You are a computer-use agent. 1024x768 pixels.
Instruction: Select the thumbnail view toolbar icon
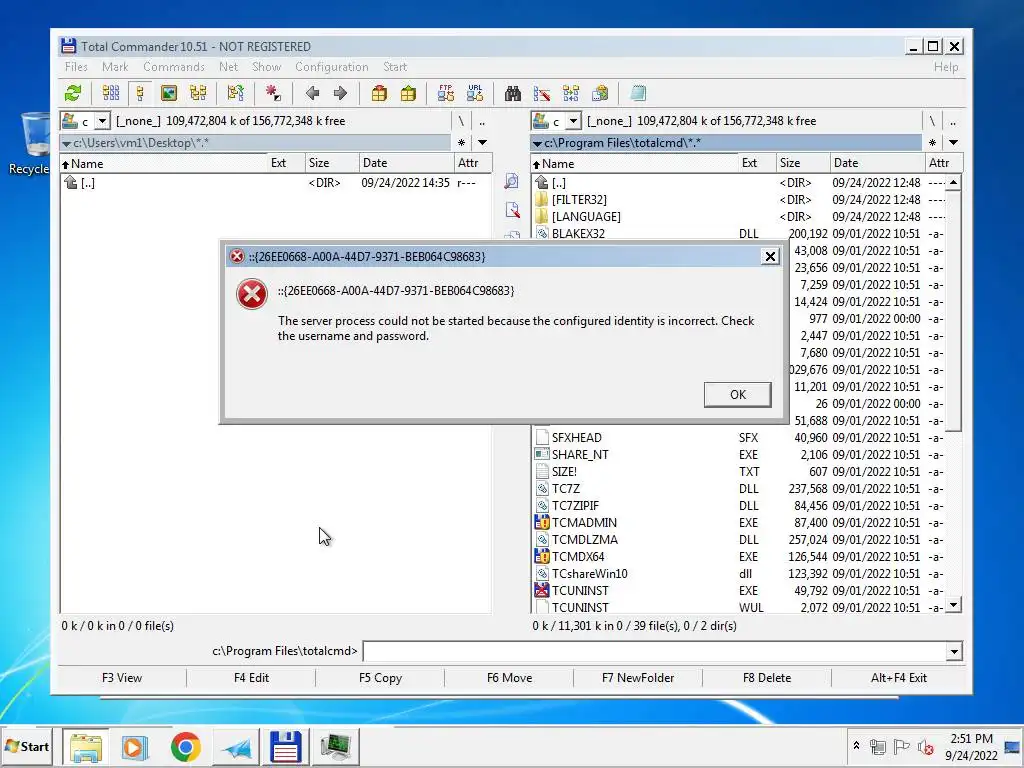168,93
